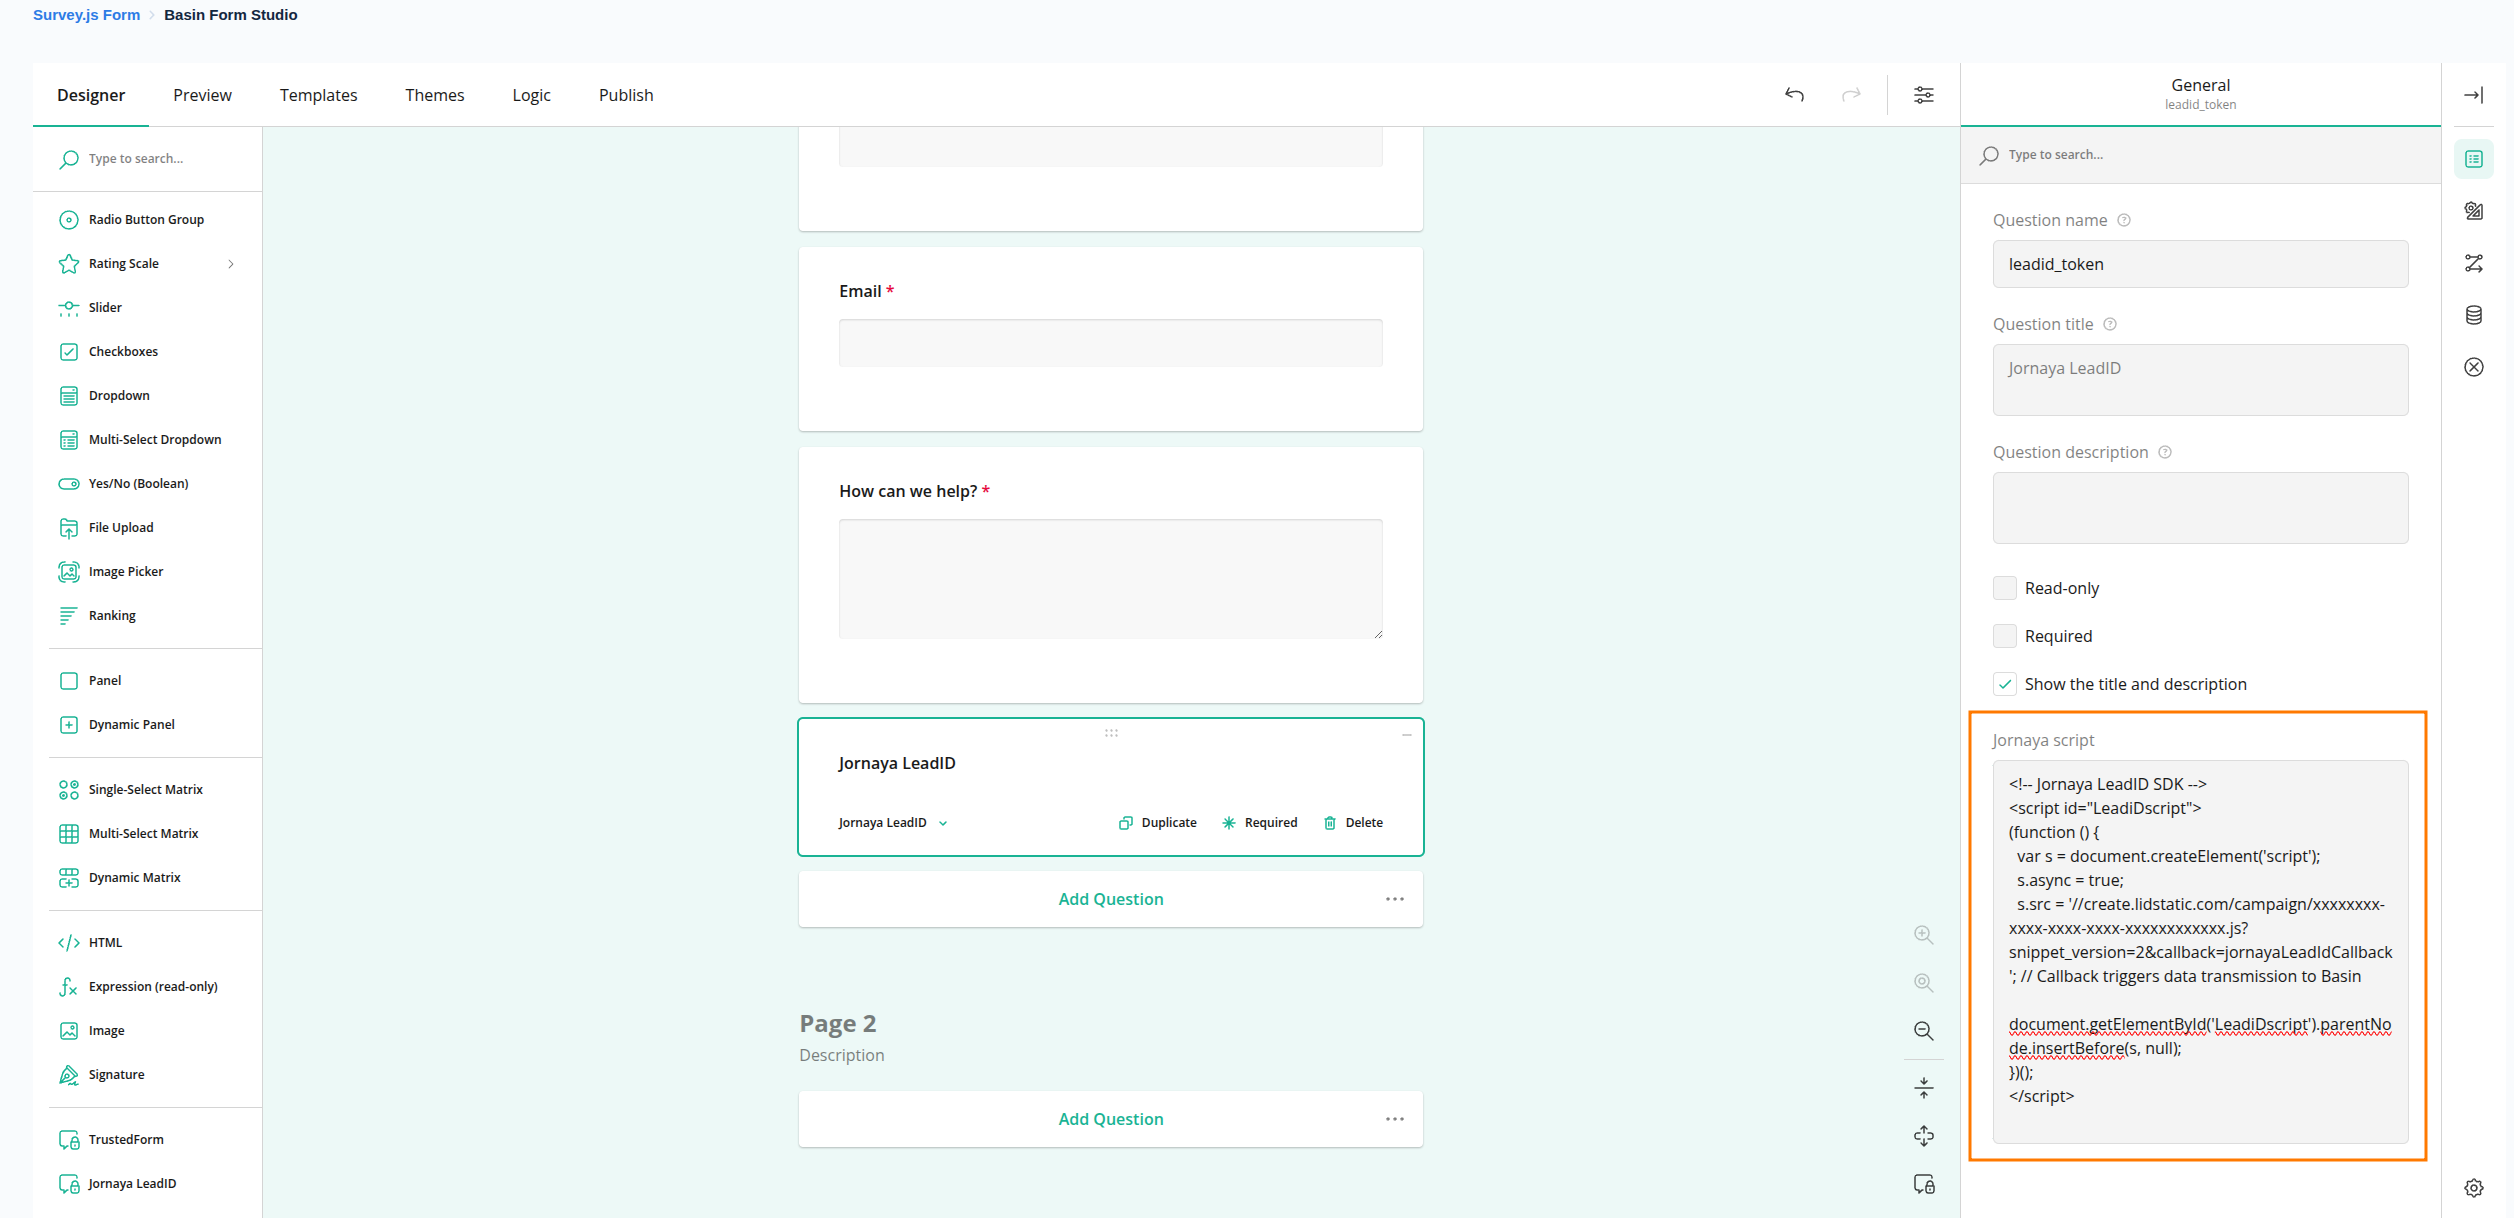Viewport: 2514px width, 1218px height.
Task: Show help for Question description
Action: 2165,452
